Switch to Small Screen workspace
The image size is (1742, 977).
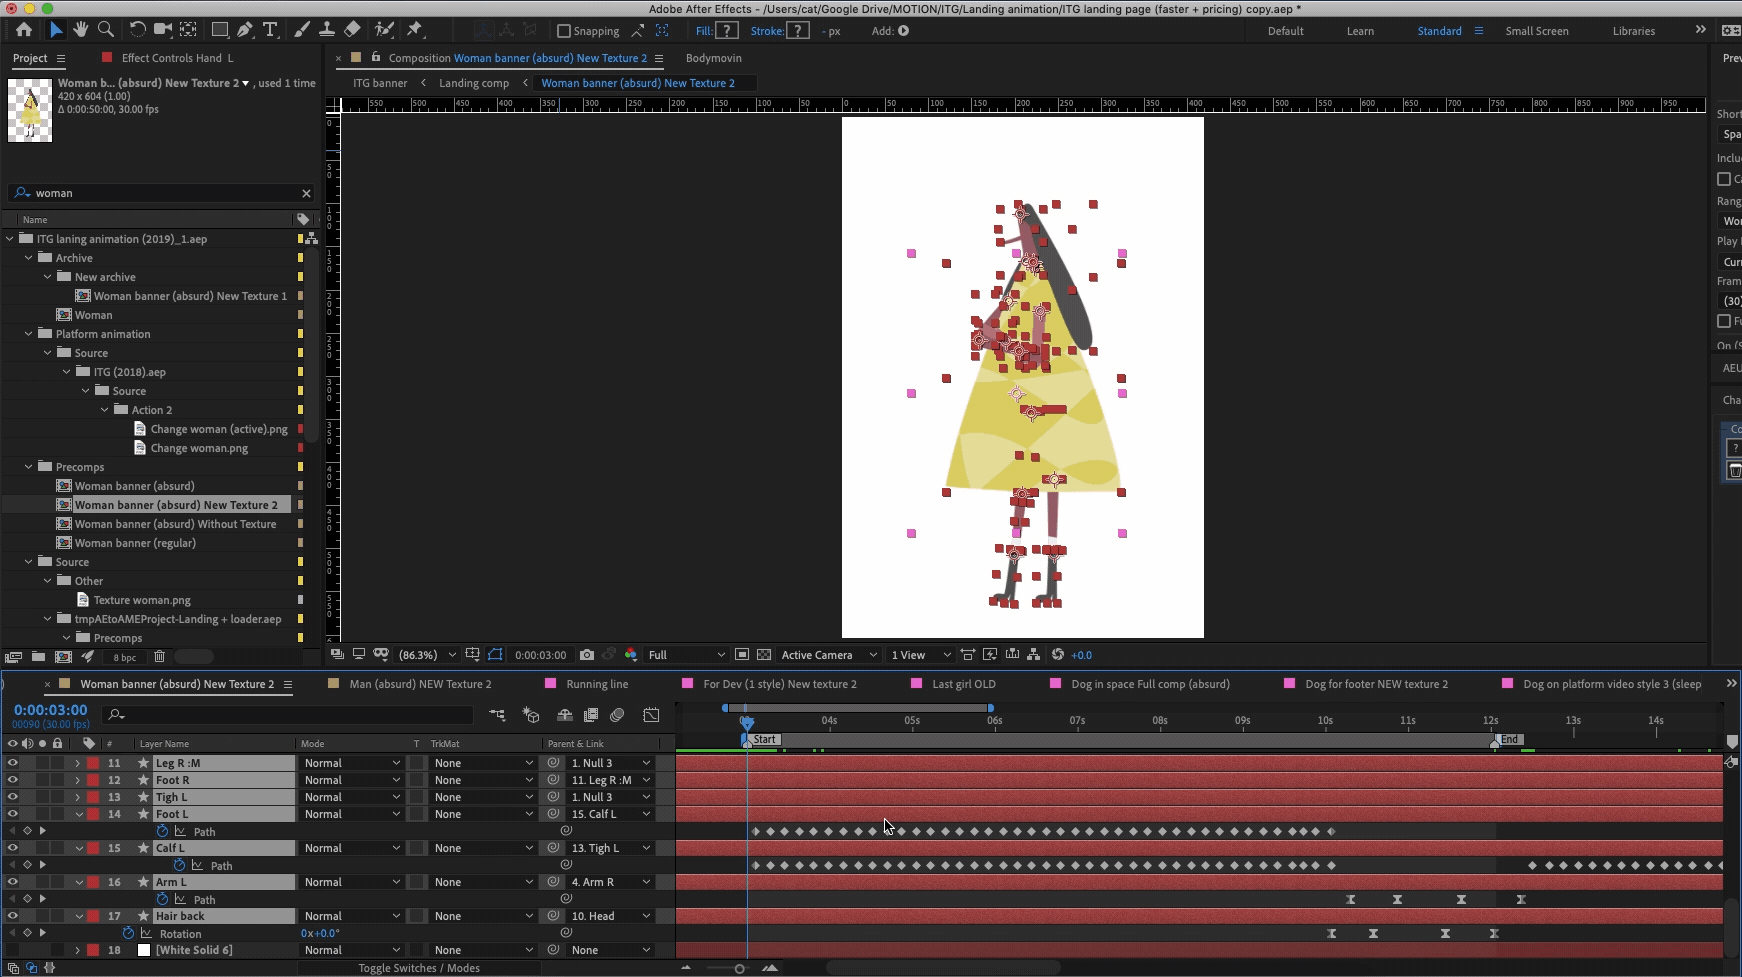[1537, 31]
